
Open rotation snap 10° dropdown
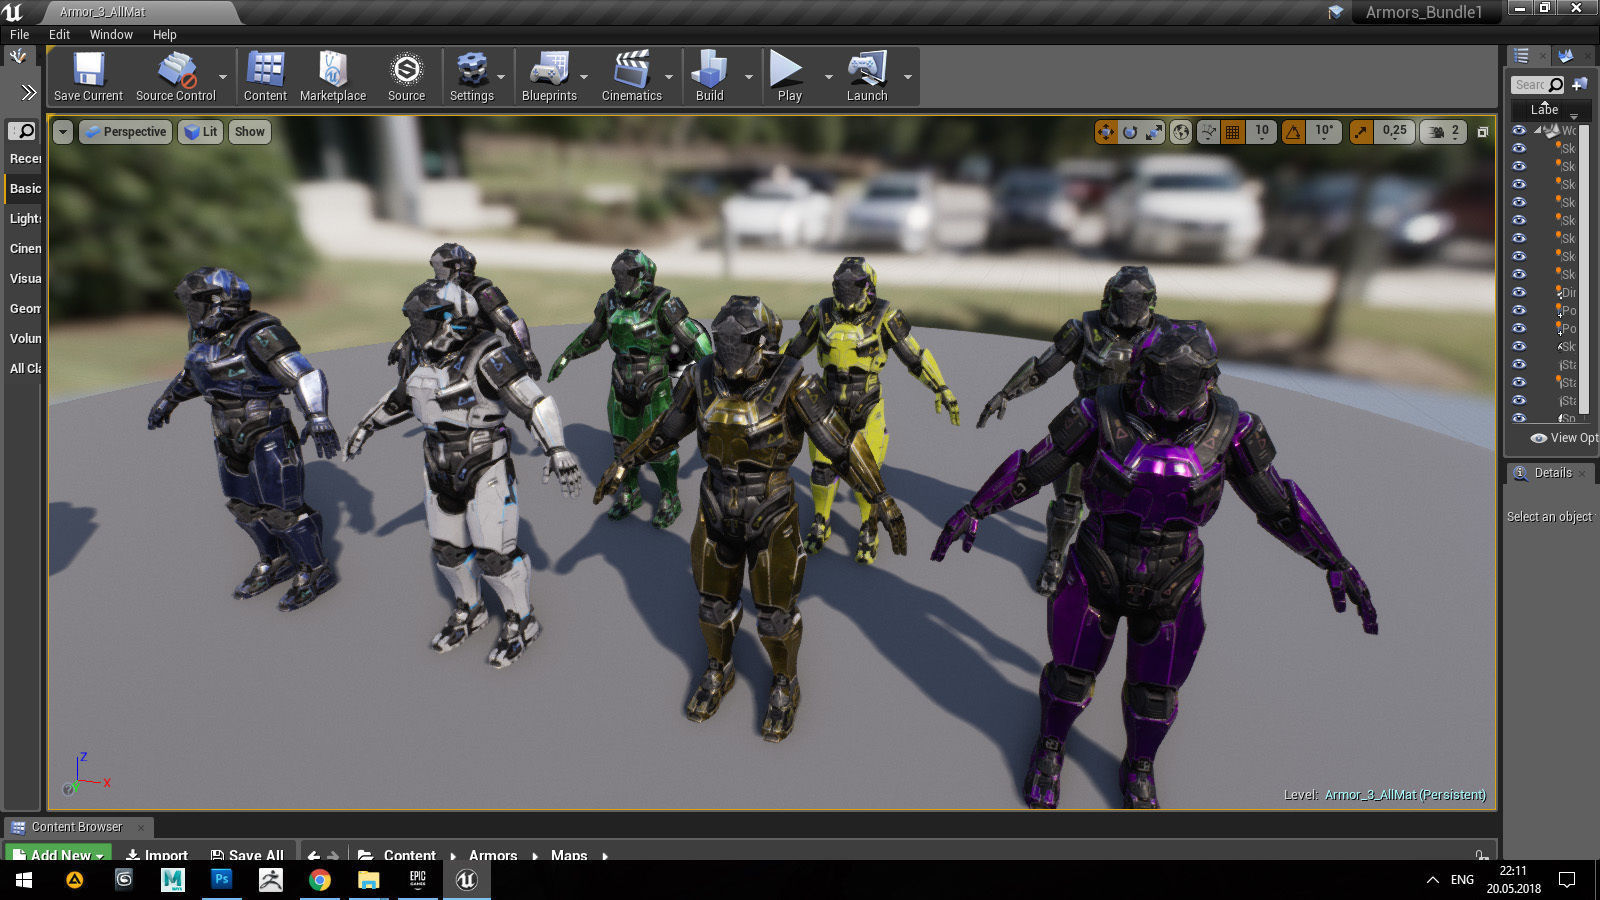click(x=1324, y=132)
